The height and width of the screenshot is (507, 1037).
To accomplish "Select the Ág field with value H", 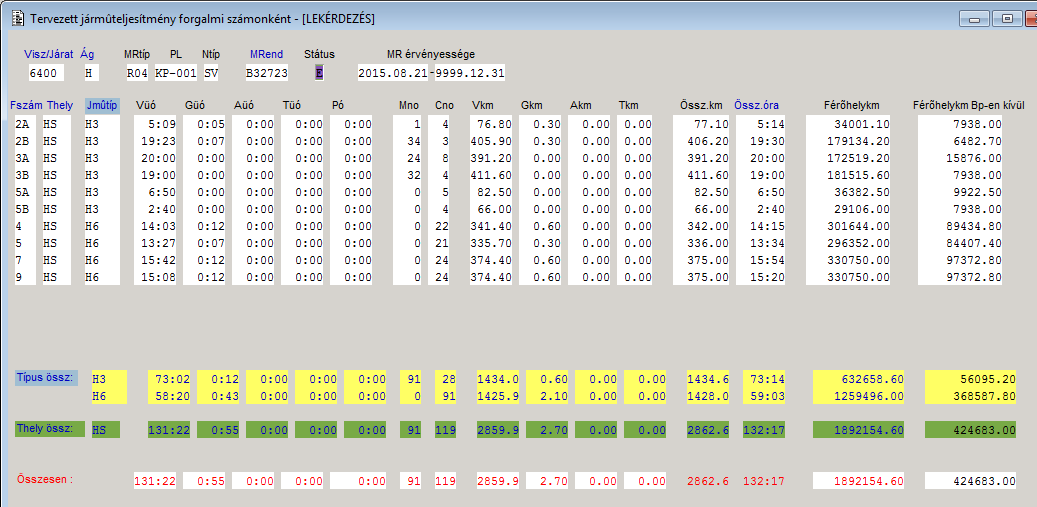I will coord(94,73).
